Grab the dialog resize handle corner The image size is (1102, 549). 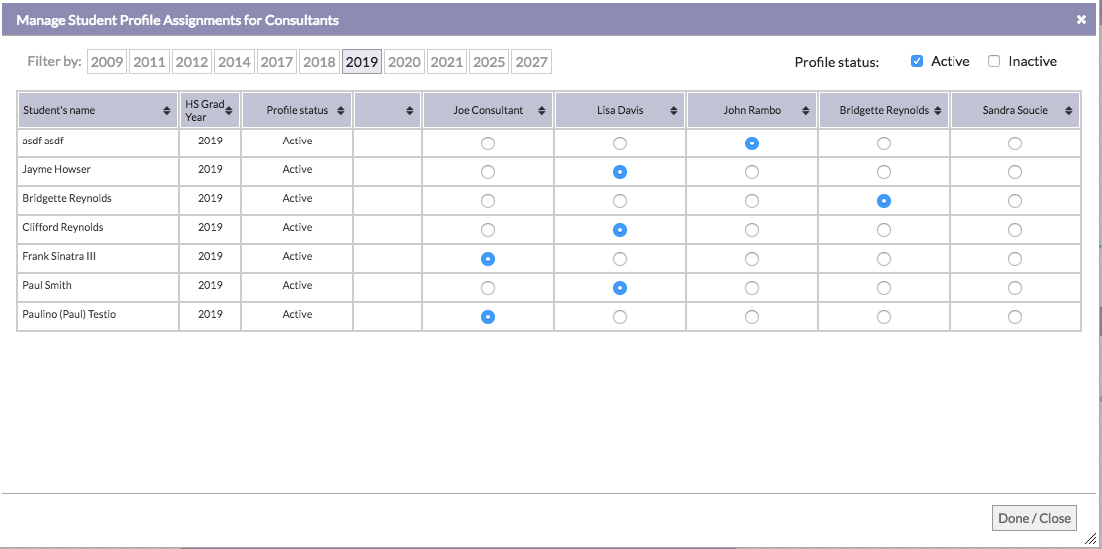point(1089,538)
